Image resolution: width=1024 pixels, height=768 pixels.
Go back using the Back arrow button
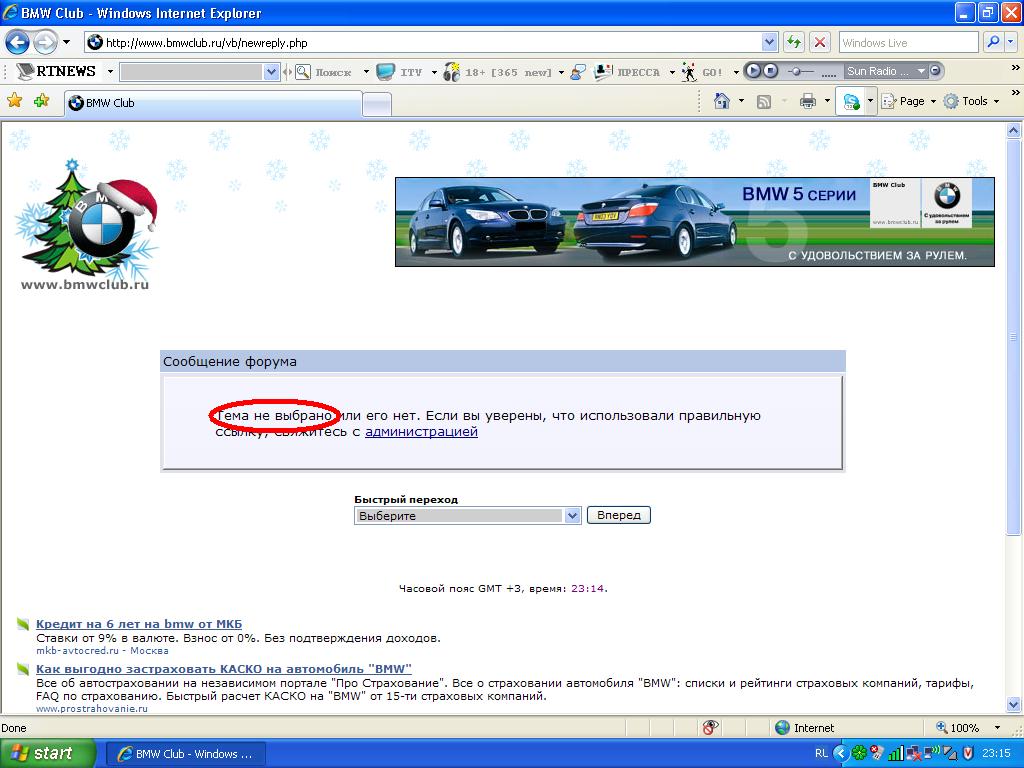tap(18, 43)
